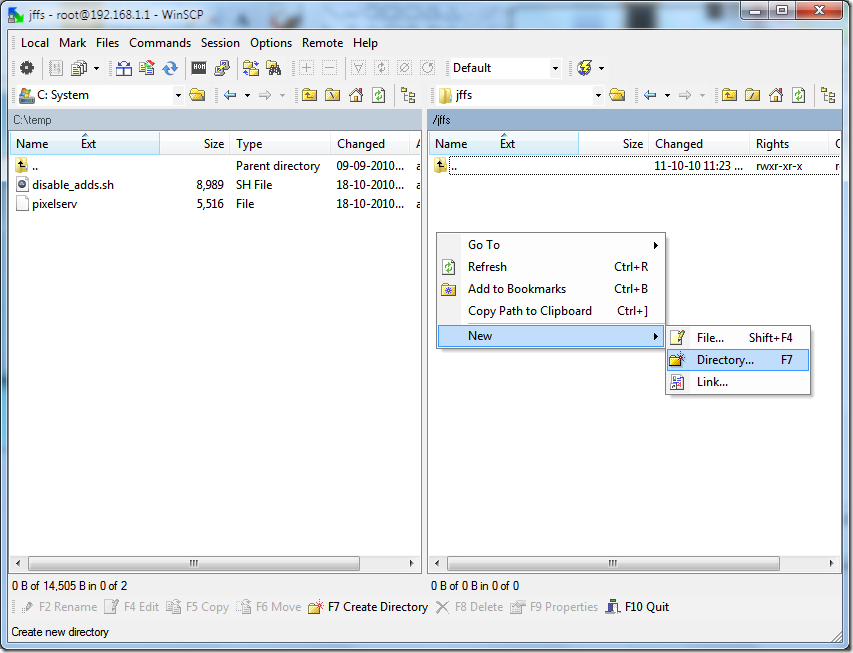Open the Preferences gear icon
The height and width of the screenshot is (653, 853).
28,68
